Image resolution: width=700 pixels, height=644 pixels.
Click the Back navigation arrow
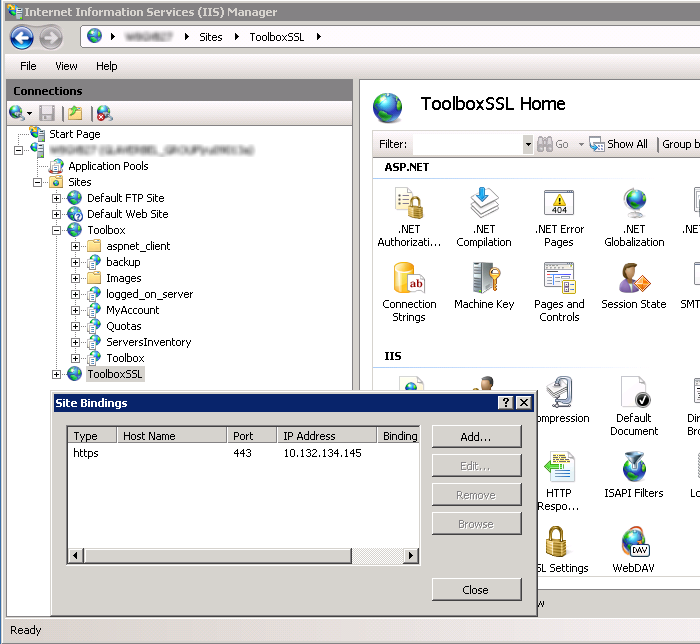(22, 38)
